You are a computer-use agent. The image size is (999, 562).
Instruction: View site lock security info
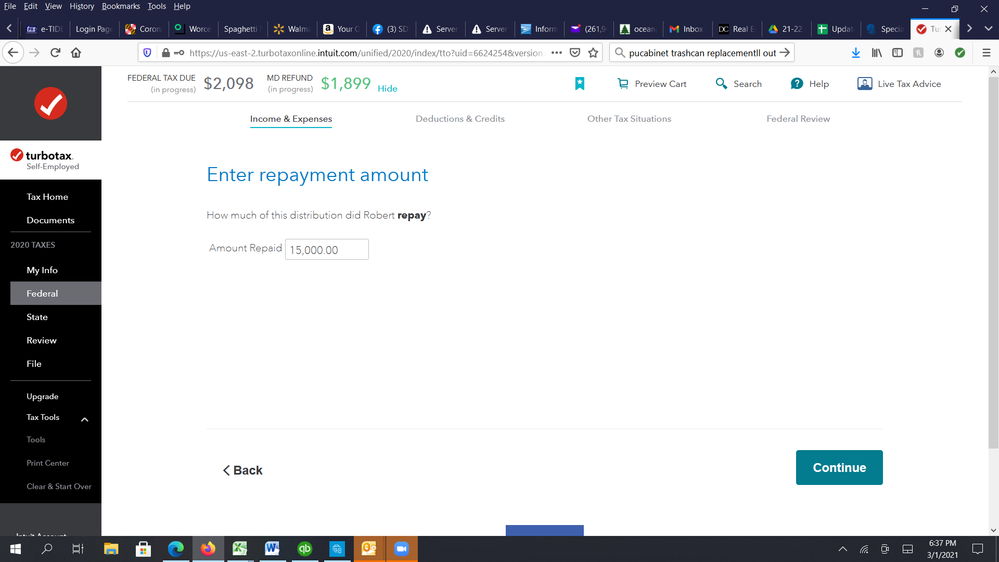pyautogui.click(x=166, y=53)
